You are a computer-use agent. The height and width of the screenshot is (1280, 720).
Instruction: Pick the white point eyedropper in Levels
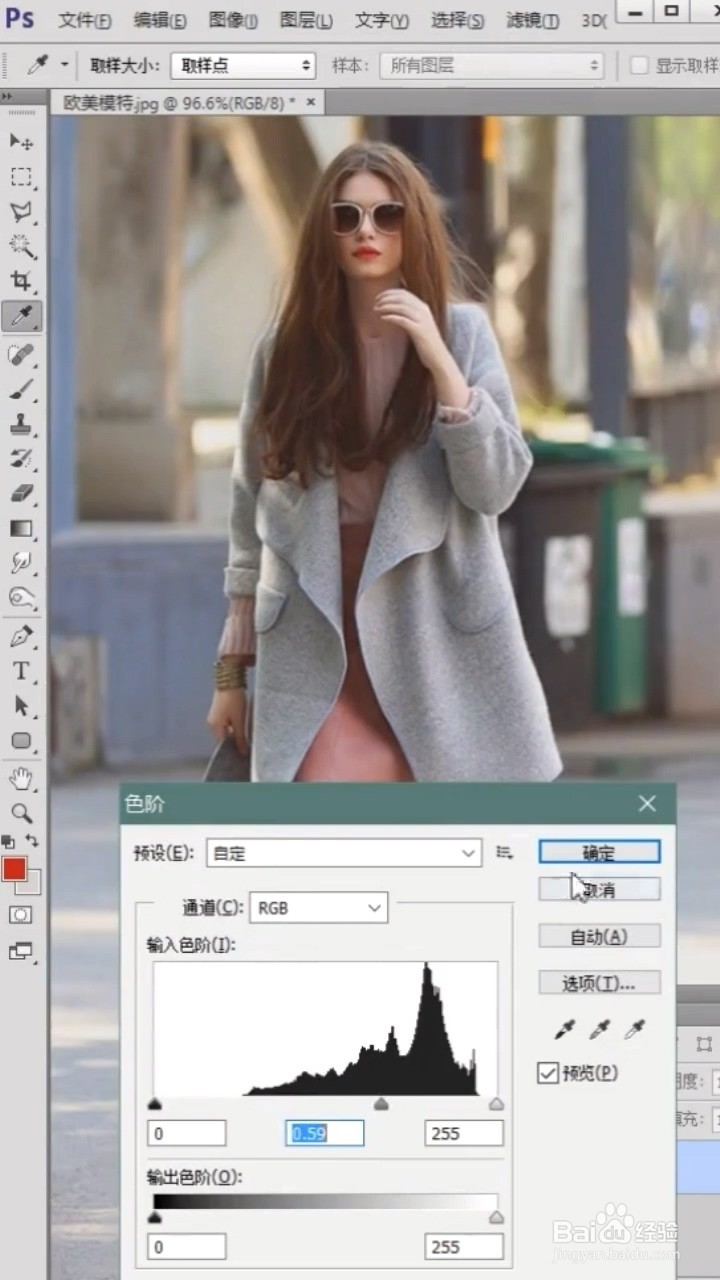(634, 1029)
